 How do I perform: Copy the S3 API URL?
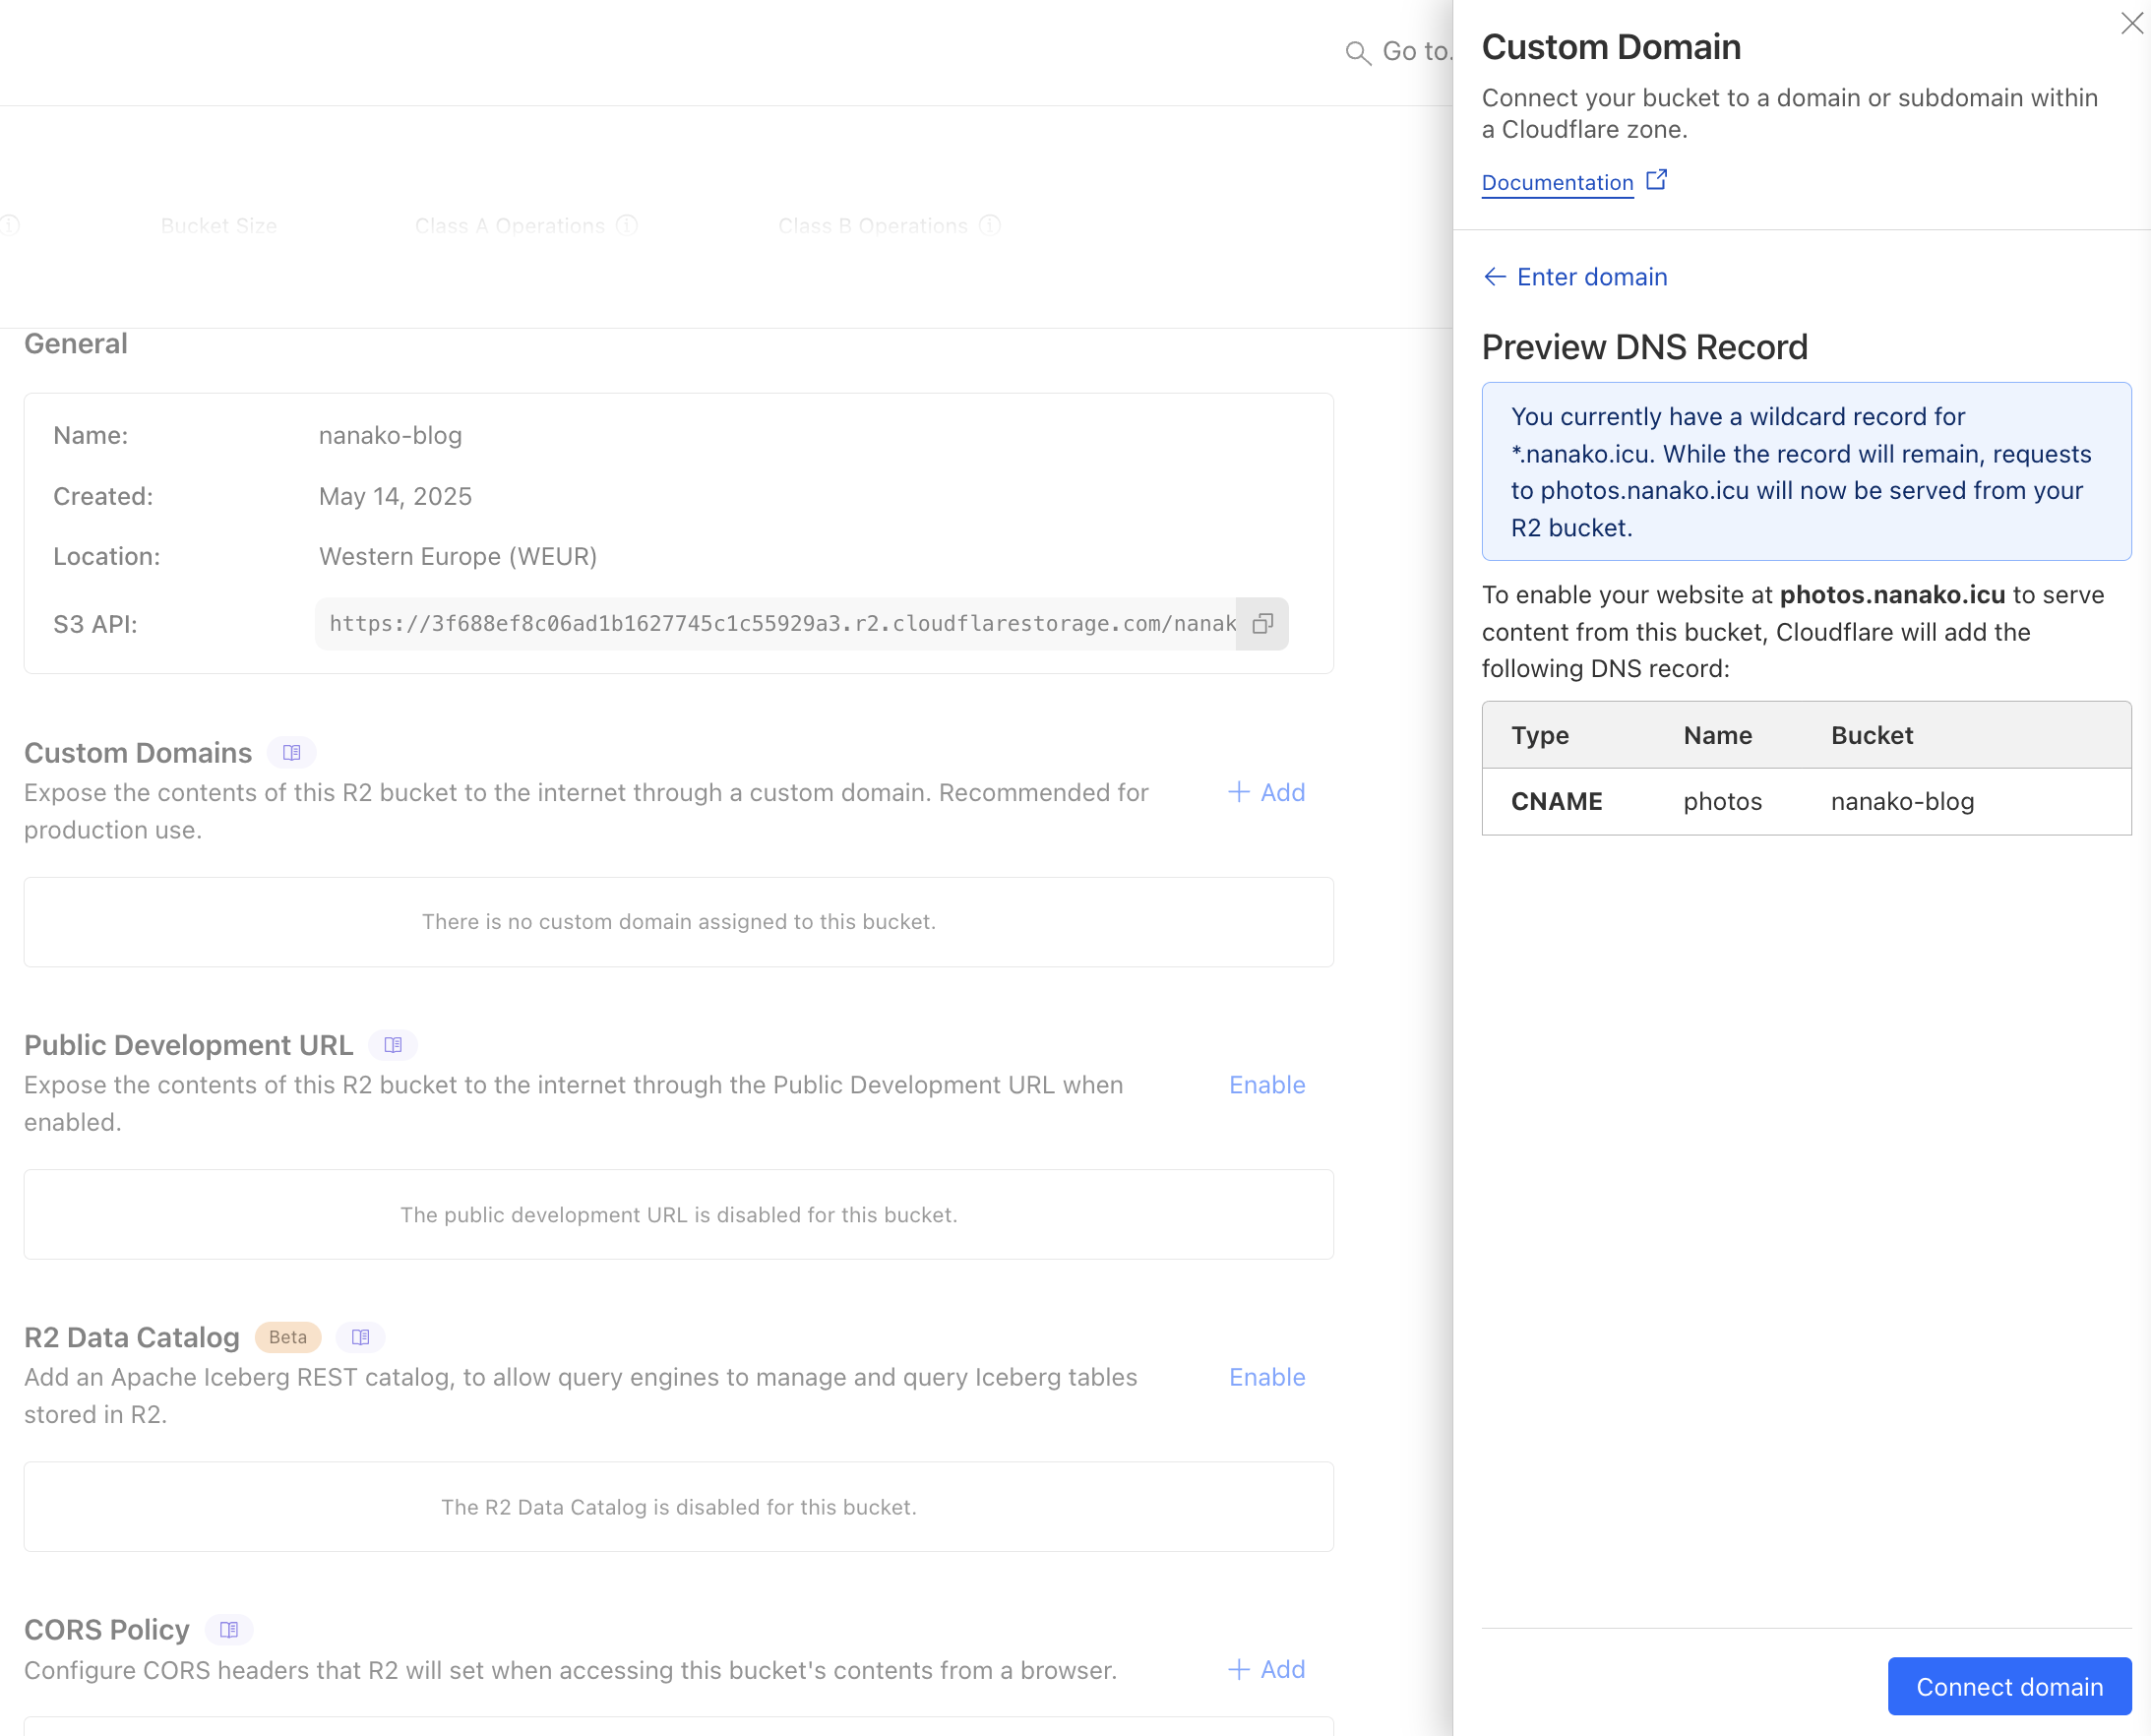1262,624
